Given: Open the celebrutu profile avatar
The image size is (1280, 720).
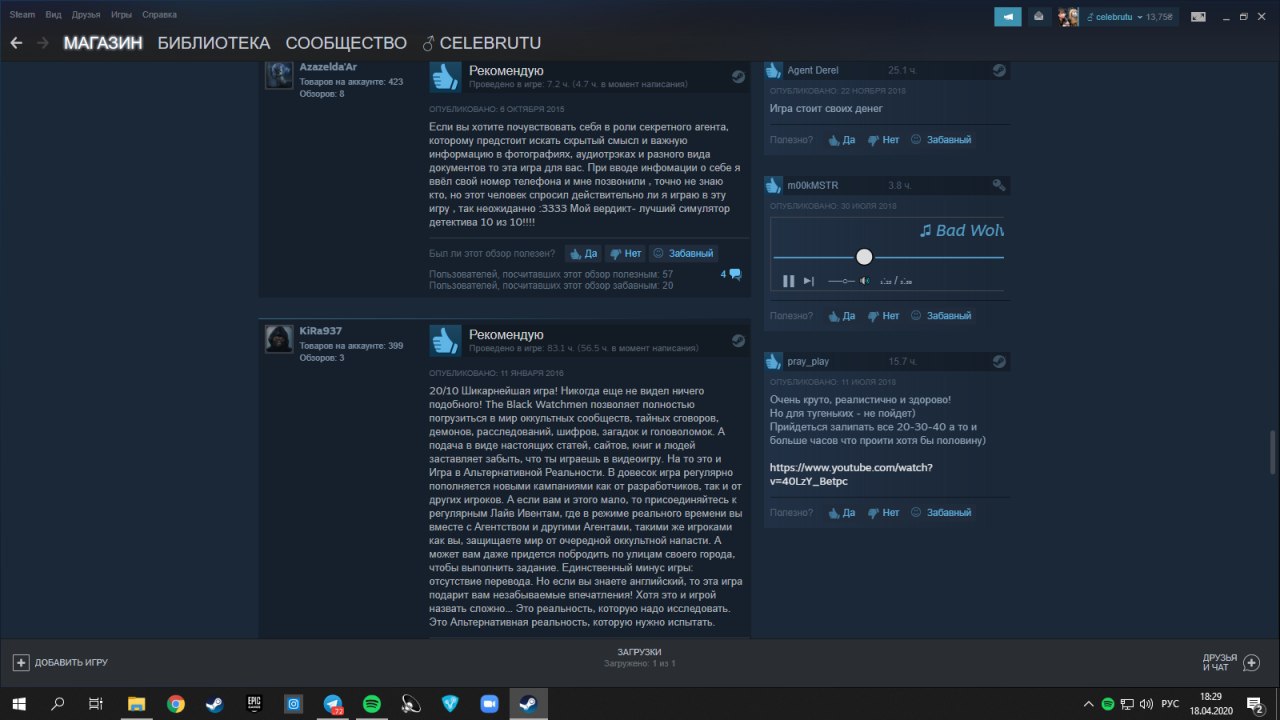Looking at the screenshot, I should click(x=1069, y=16).
